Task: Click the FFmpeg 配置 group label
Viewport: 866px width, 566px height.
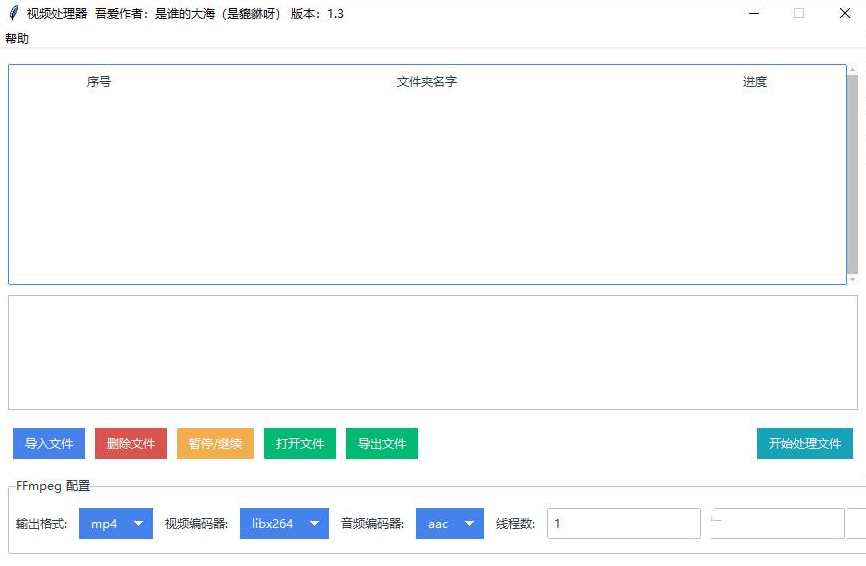Action: coord(53,486)
